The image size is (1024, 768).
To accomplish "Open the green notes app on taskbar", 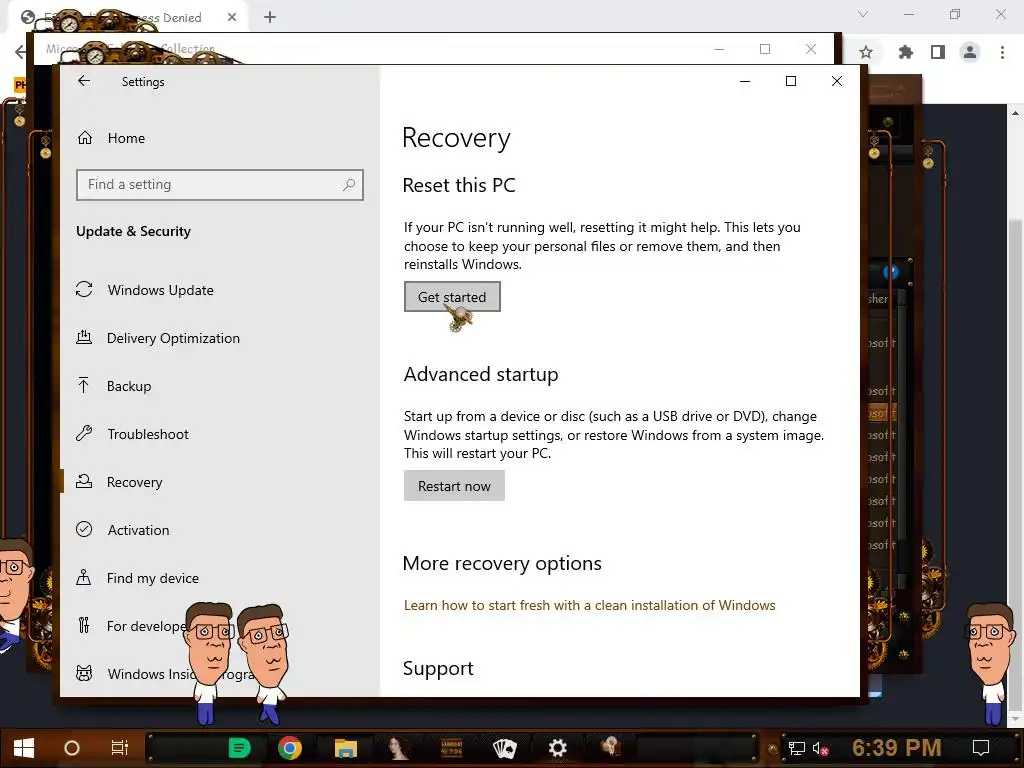I will click(239, 748).
